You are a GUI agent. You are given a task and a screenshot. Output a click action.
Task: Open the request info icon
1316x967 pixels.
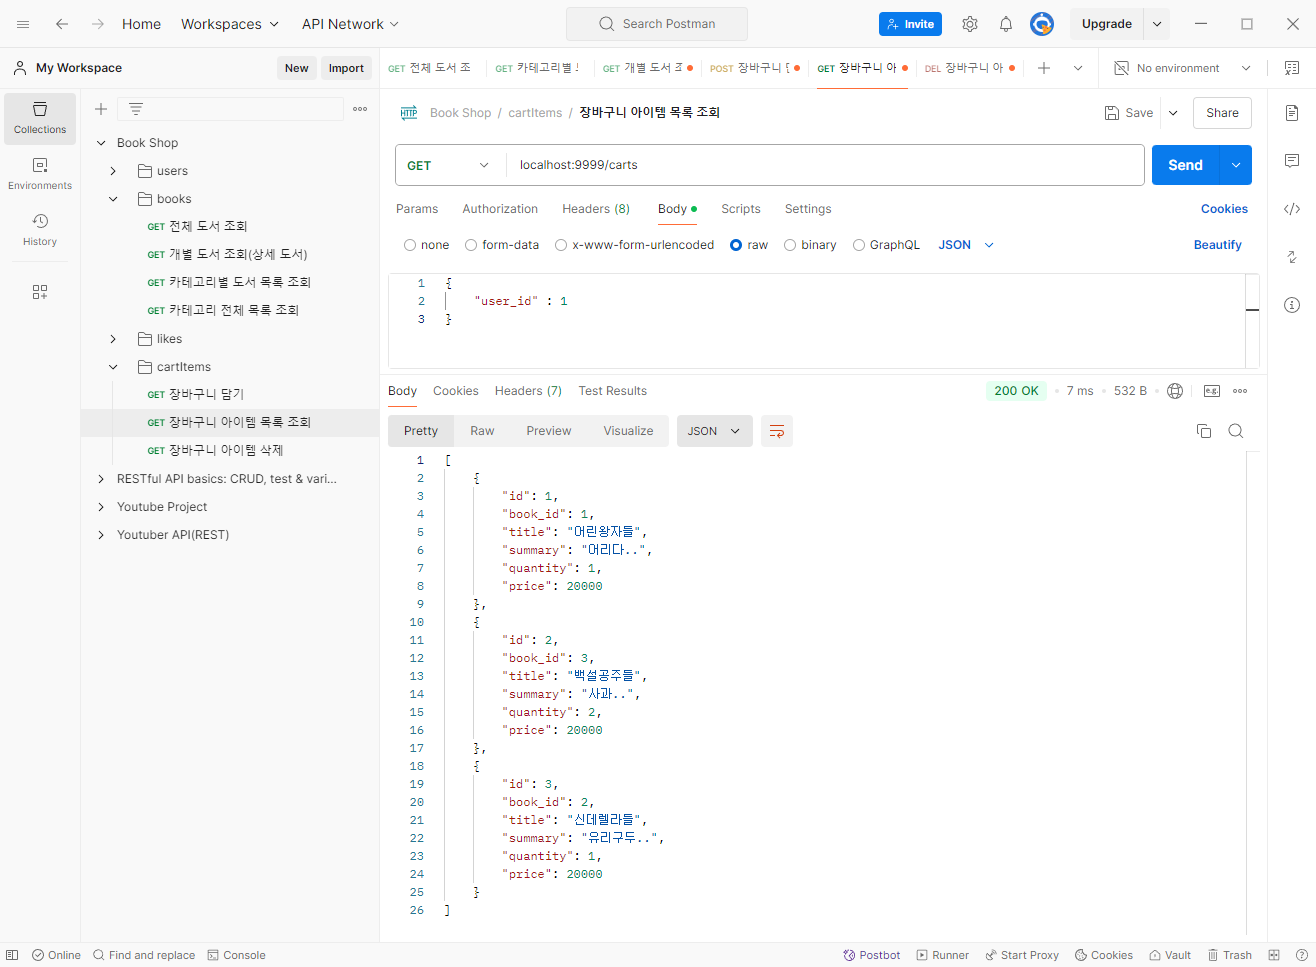[x=1292, y=305]
